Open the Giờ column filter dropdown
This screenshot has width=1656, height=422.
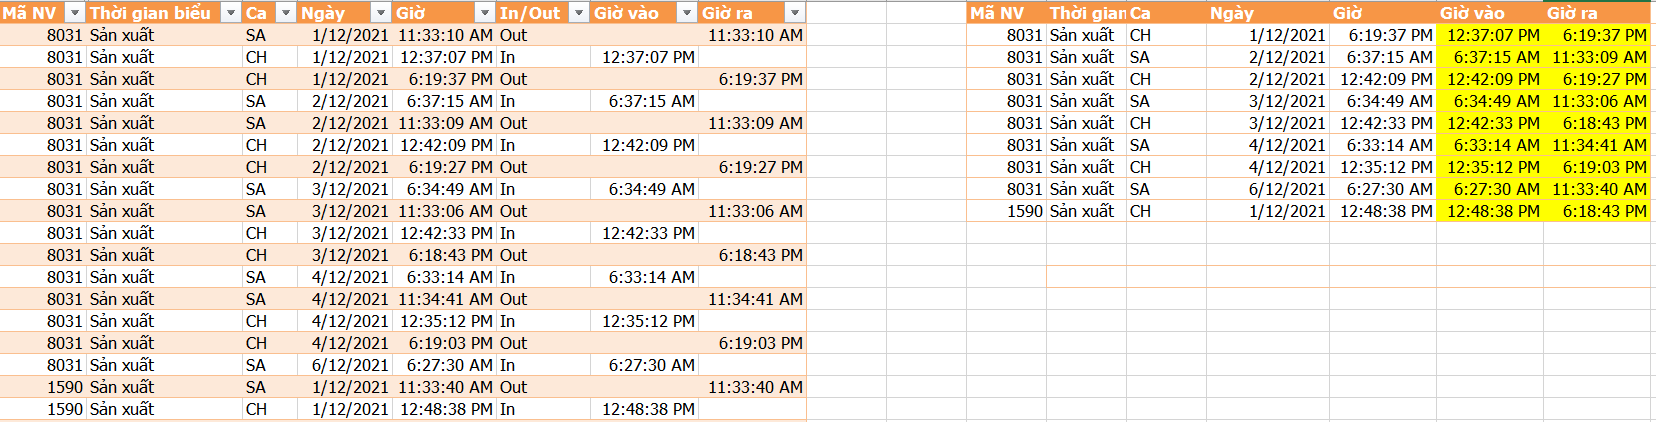click(485, 13)
